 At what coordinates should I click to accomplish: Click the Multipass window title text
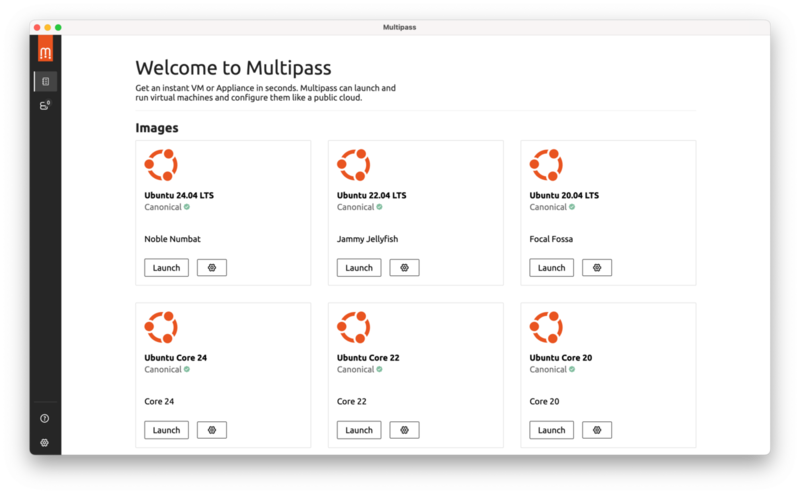coord(399,27)
